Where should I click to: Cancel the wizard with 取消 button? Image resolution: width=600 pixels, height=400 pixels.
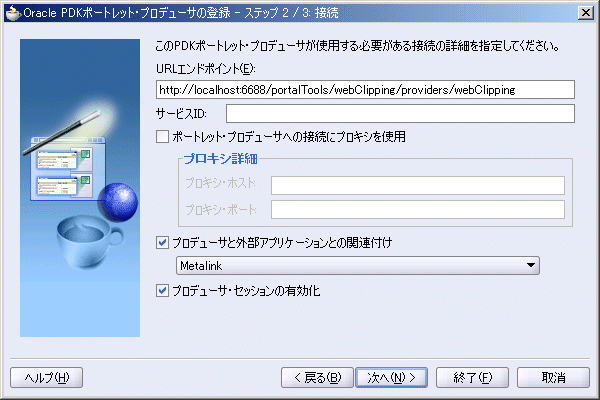pos(553,378)
